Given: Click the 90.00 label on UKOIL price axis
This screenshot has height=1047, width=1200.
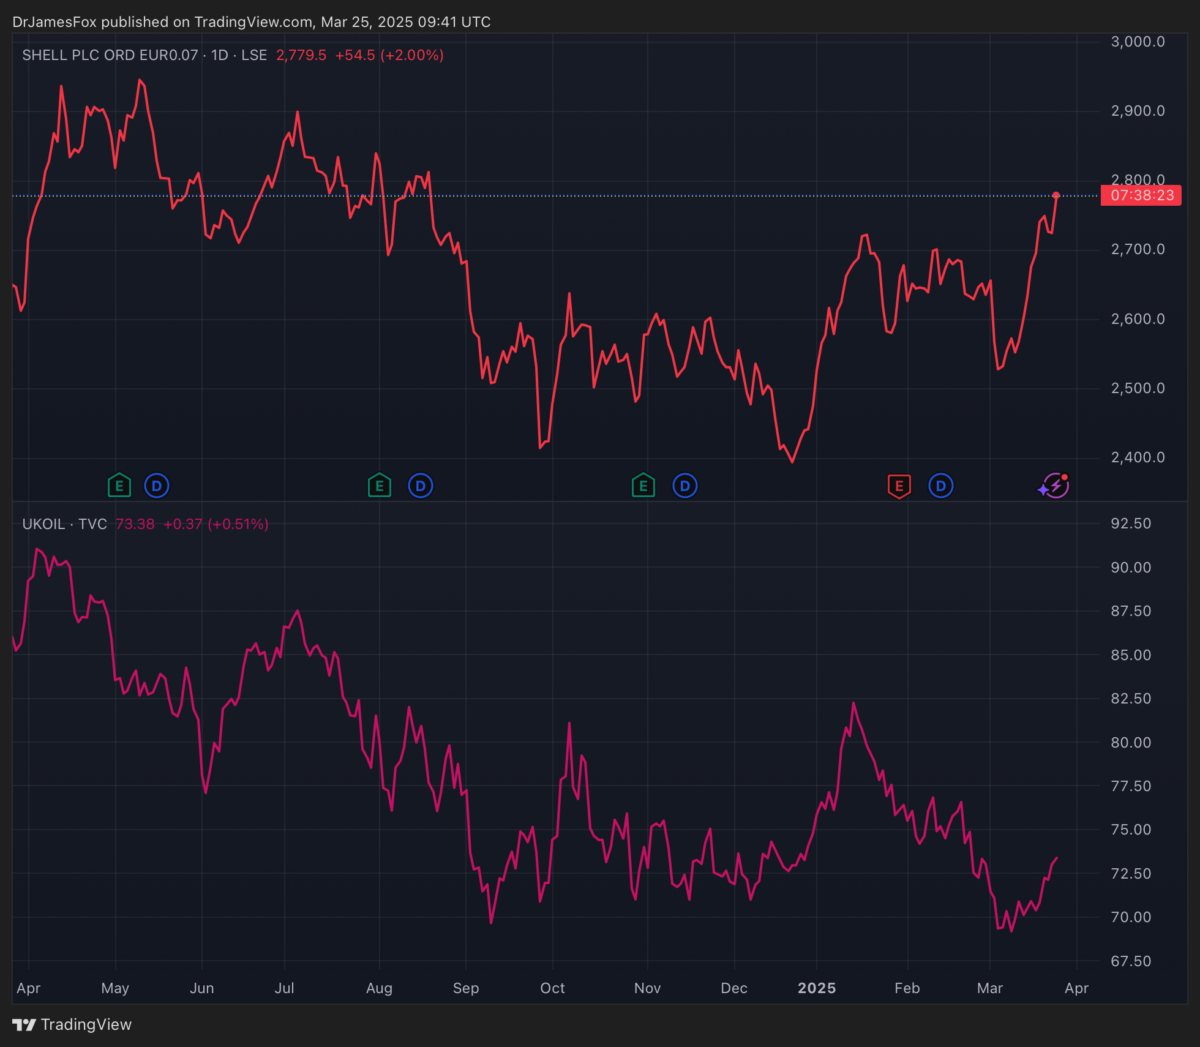Looking at the screenshot, I should coord(1131,567).
